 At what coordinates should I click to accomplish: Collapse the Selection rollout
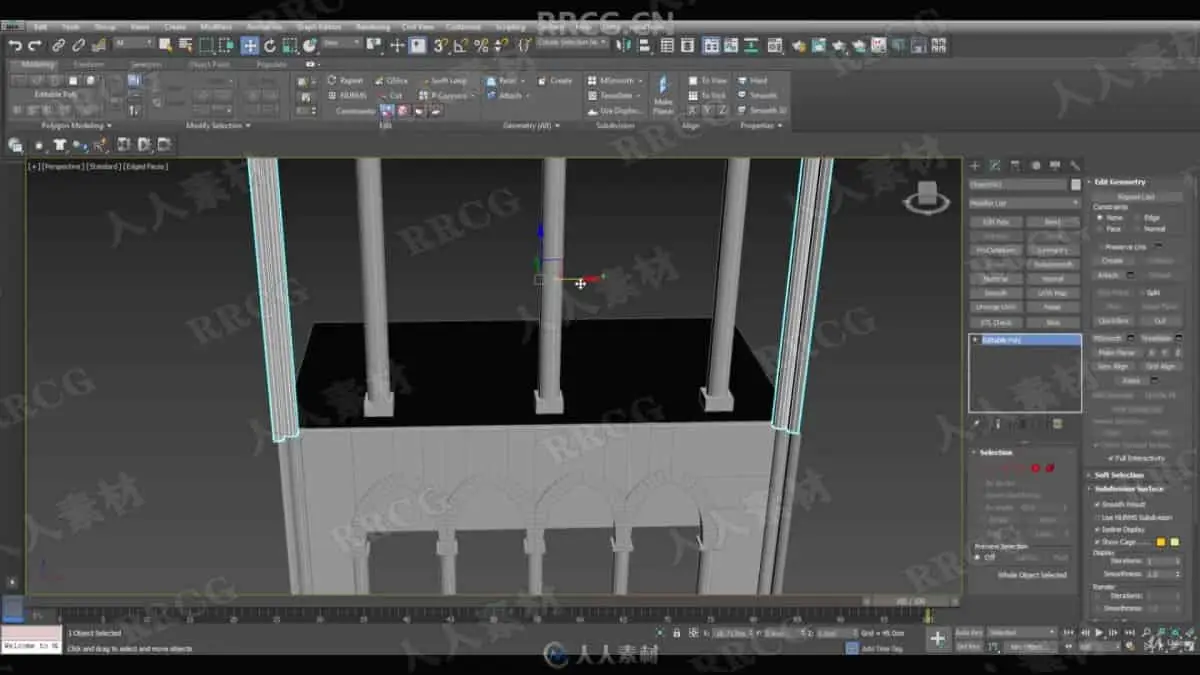tap(995, 452)
